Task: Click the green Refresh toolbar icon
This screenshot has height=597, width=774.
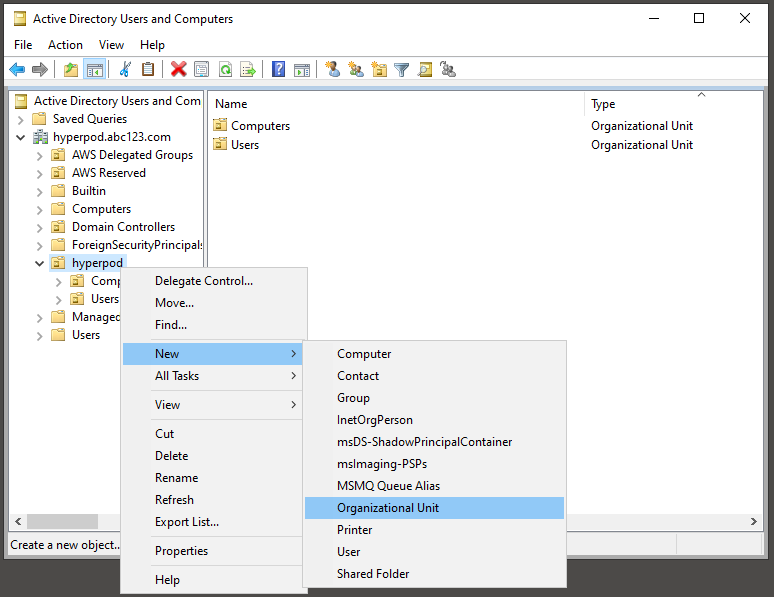Action: [225, 70]
